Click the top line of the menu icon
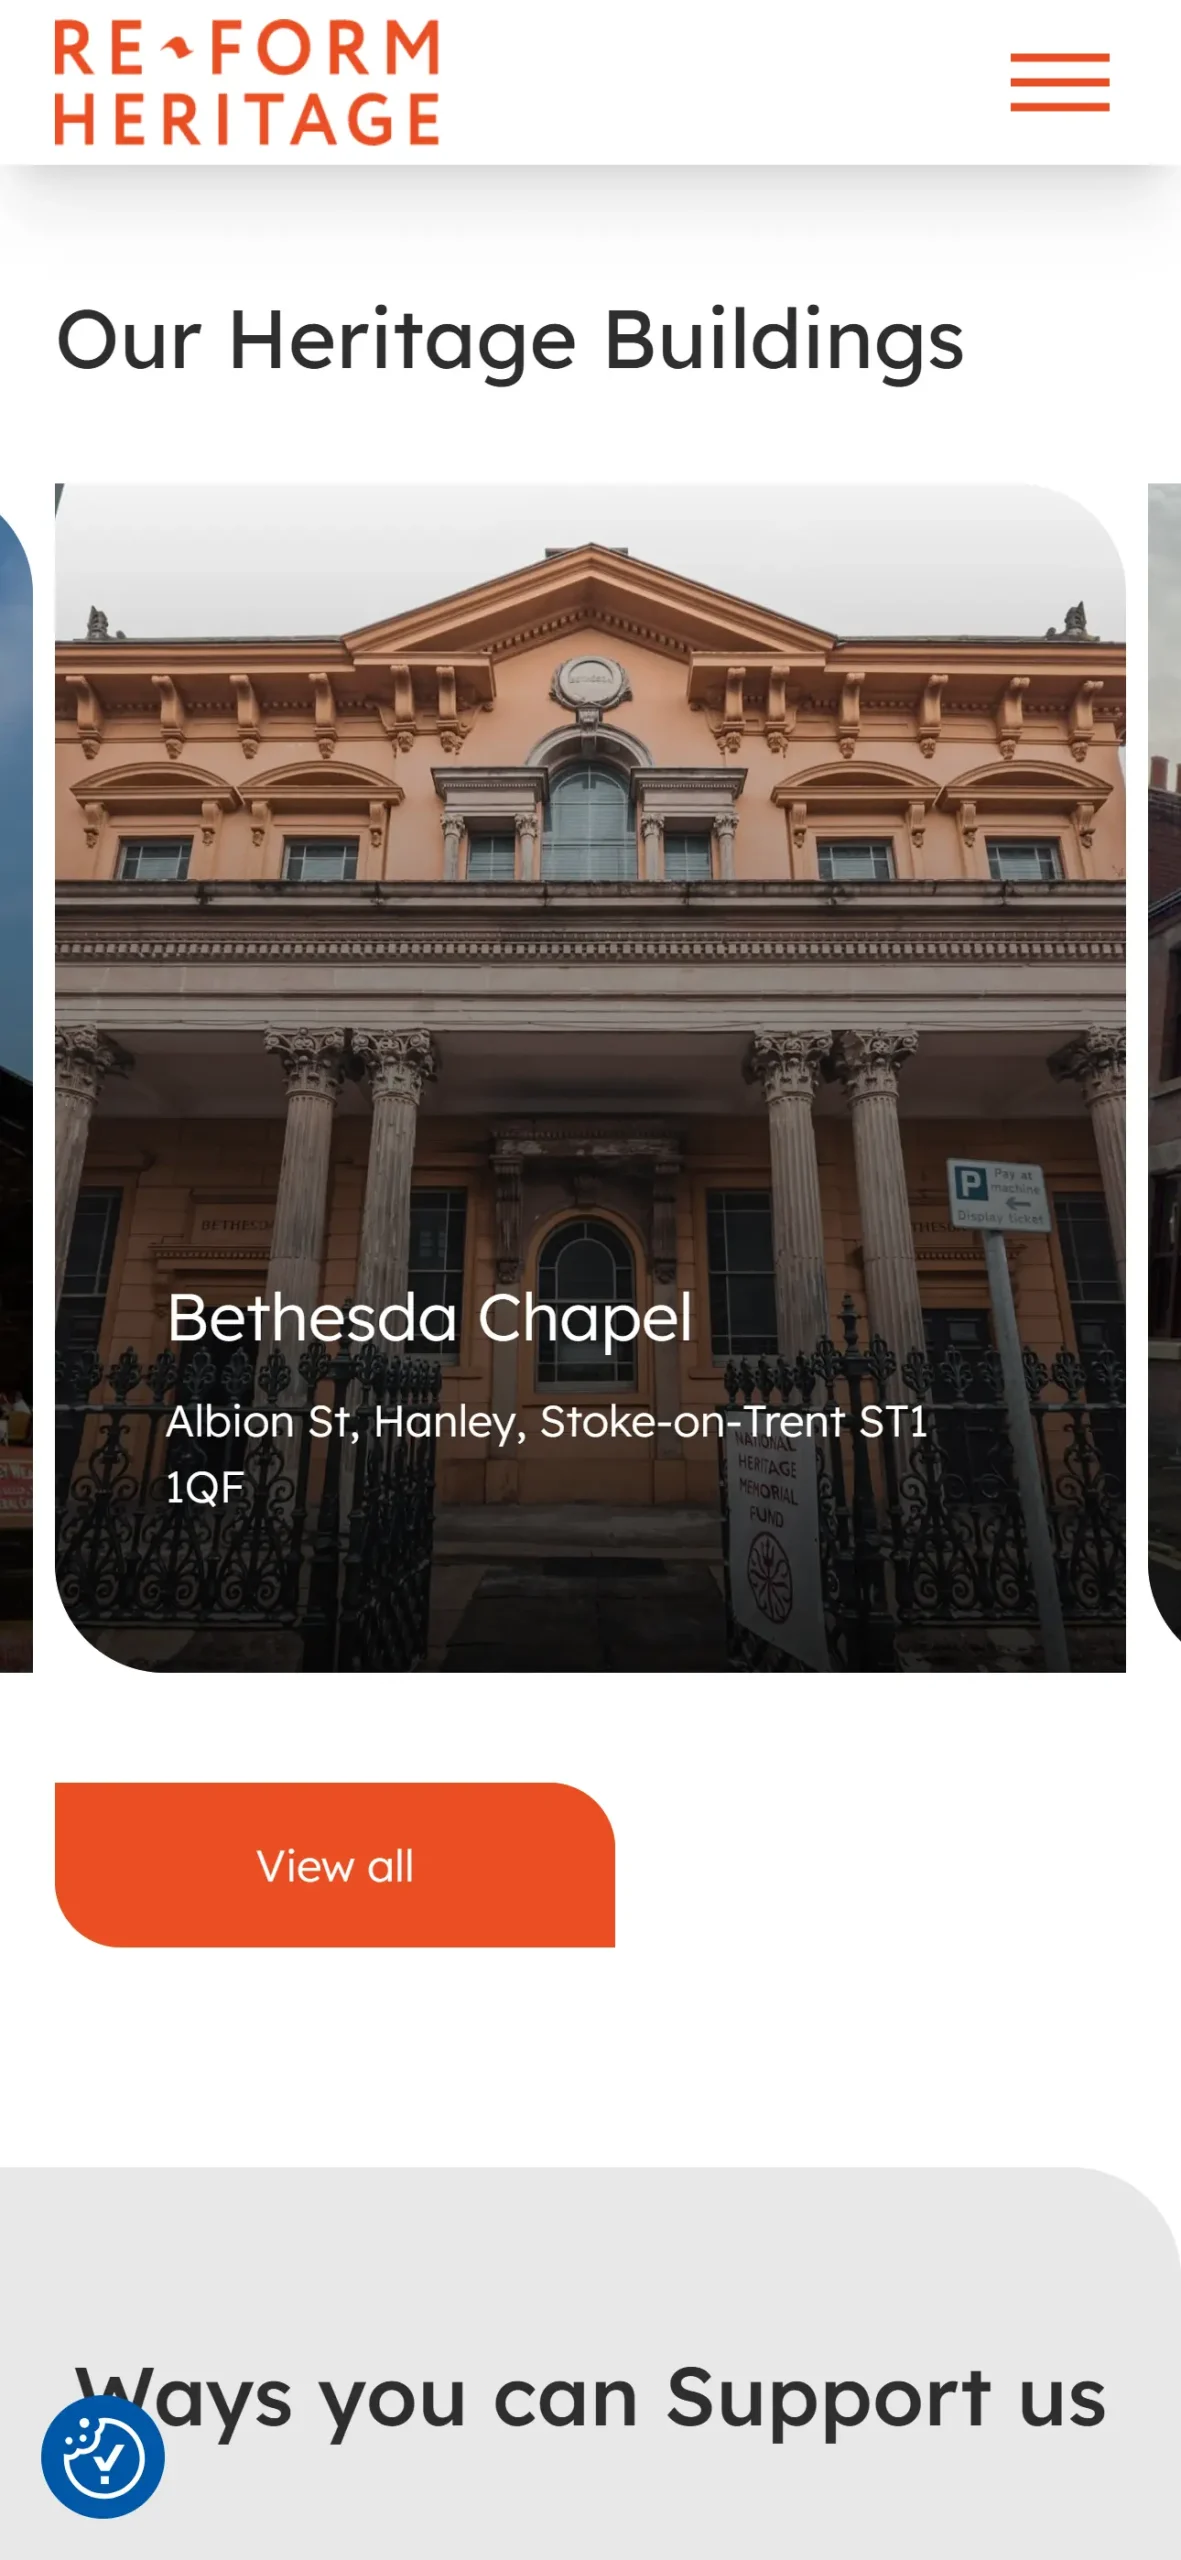This screenshot has height=2560, width=1181. 1059,58
